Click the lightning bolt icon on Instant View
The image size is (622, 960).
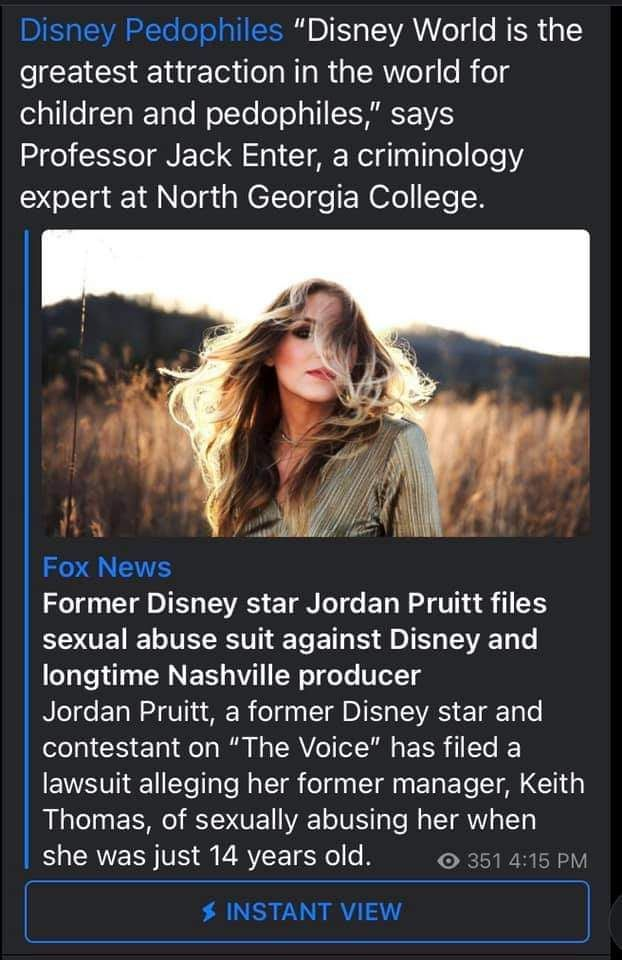coord(211,911)
